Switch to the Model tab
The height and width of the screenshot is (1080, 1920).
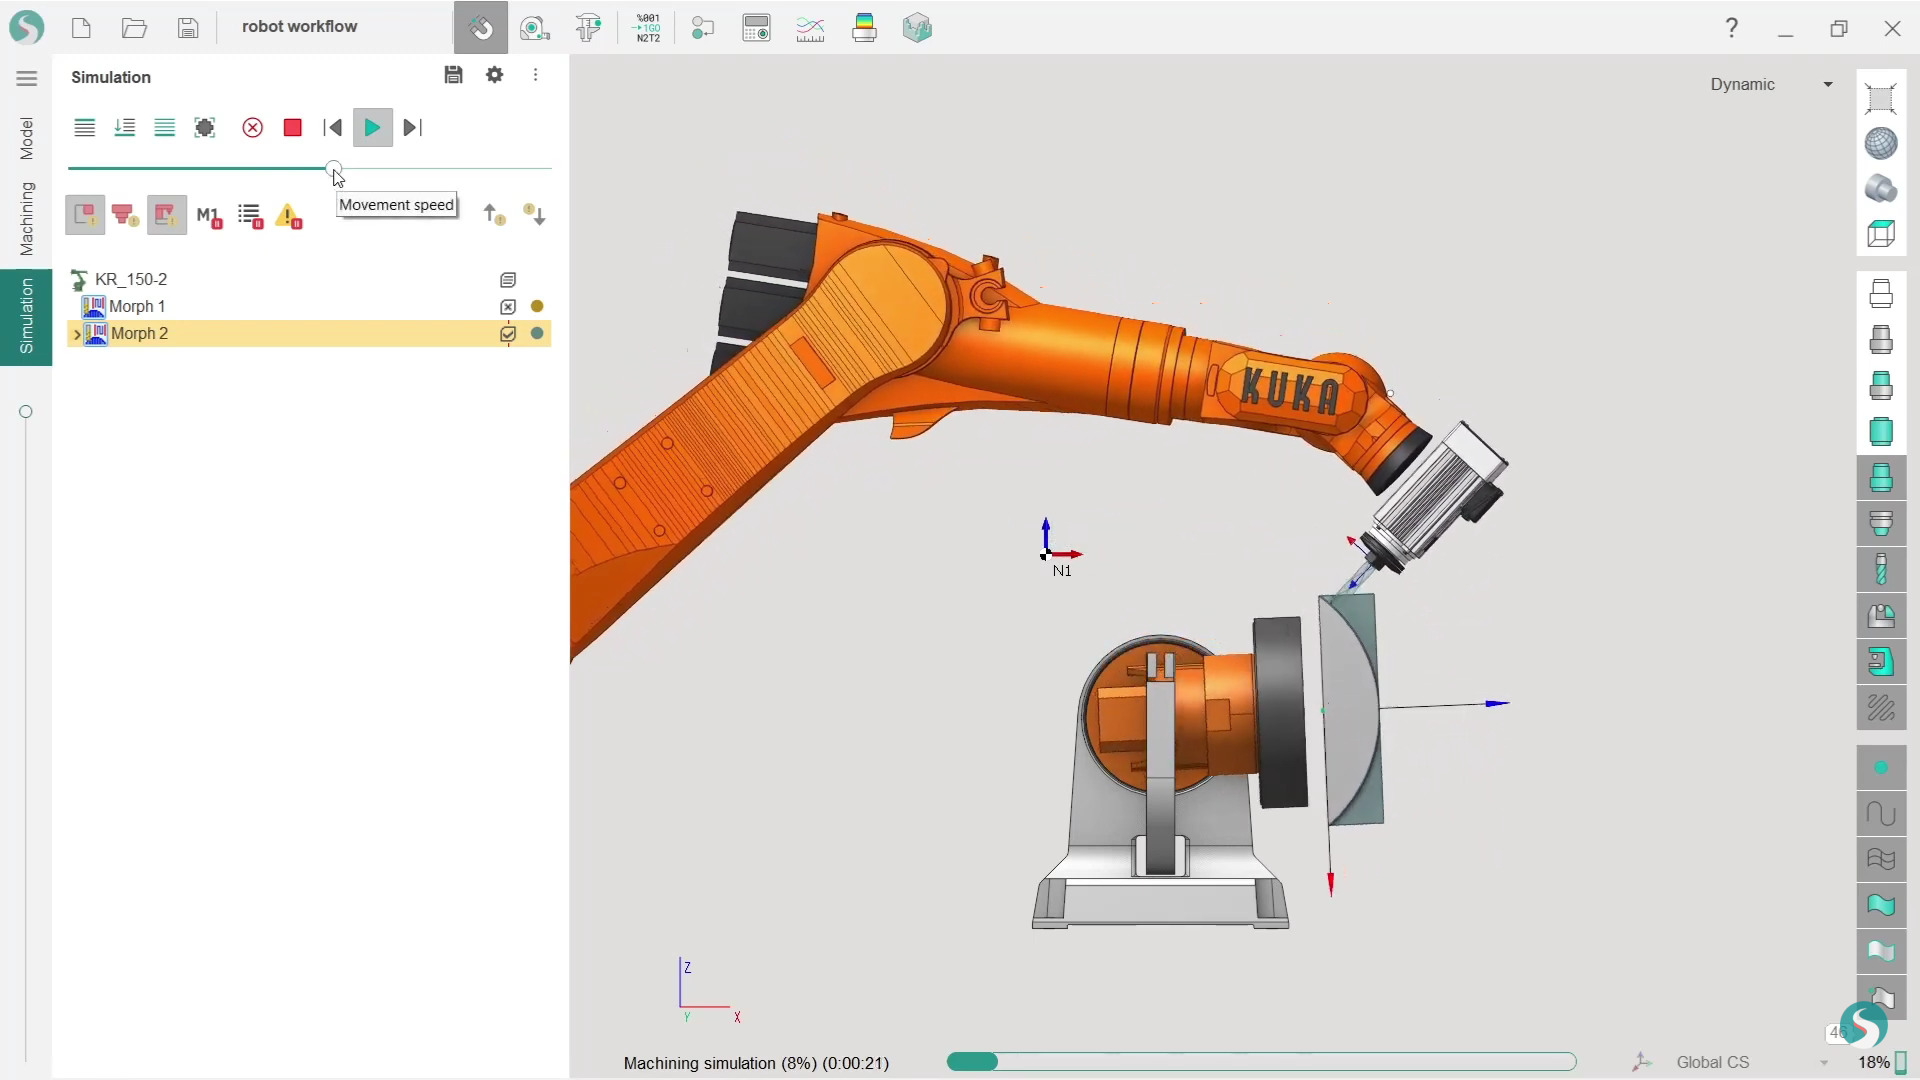pos(26,138)
